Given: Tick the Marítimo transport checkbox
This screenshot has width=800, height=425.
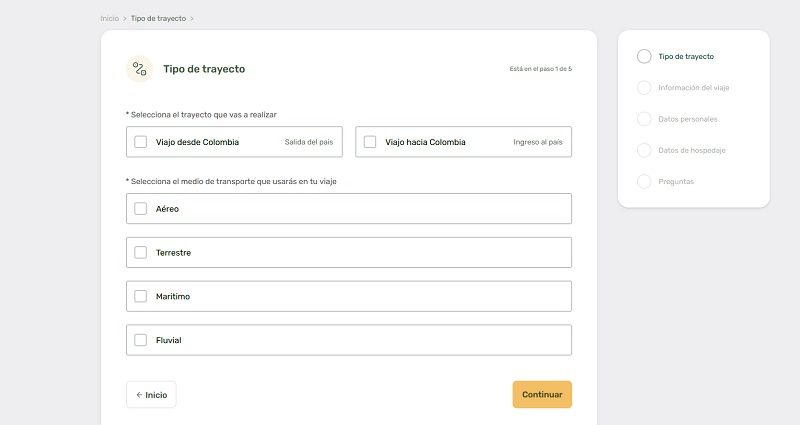Looking at the screenshot, I should [141, 297].
